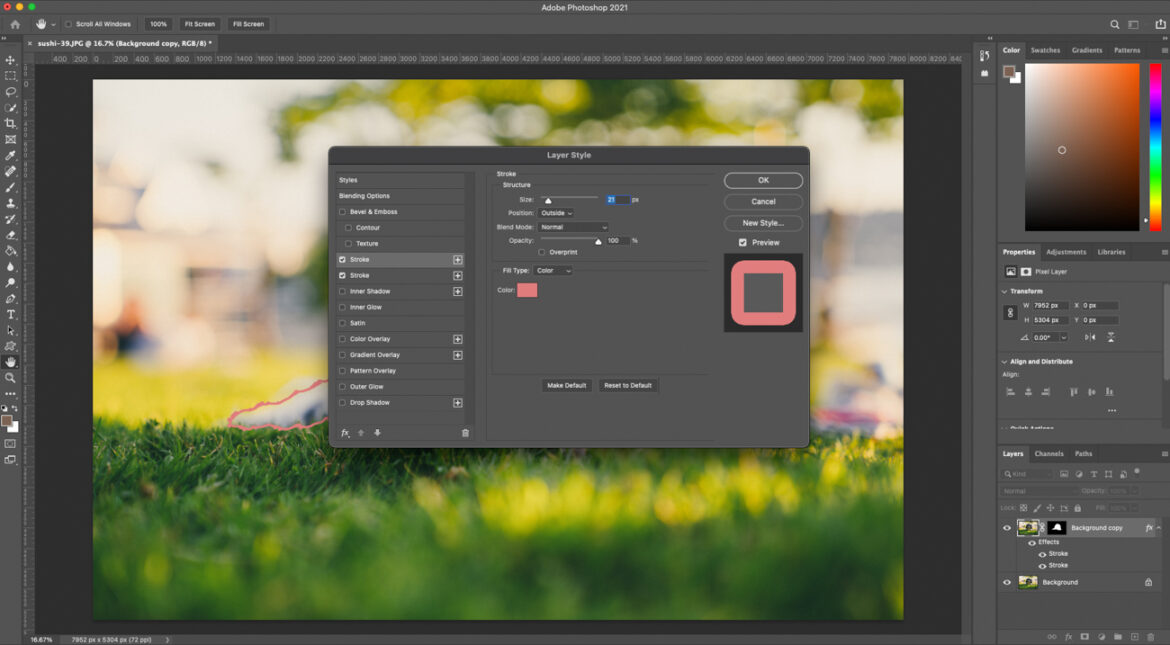Screen dimensions: 1170x645
Task: Select the Lasso tool
Action: pyautogui.click(x=11, y=91)
